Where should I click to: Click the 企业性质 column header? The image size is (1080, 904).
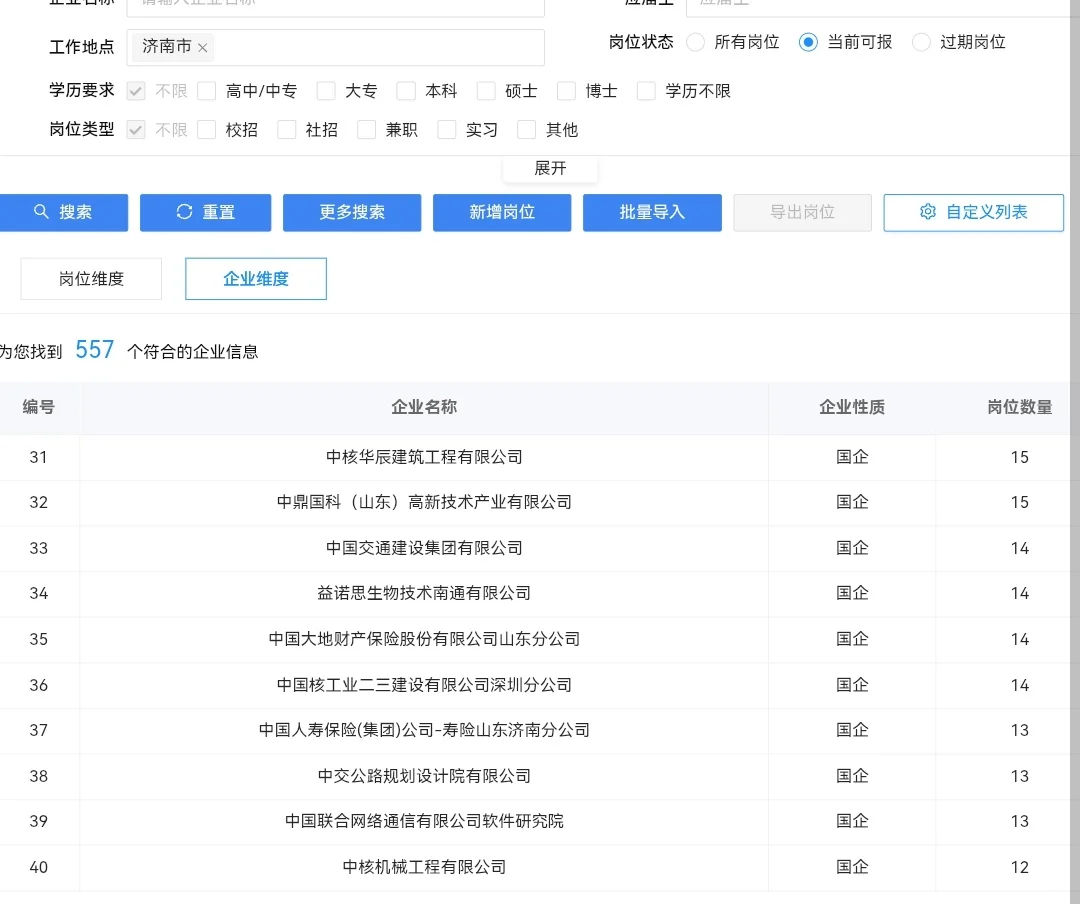coord(852,407)
